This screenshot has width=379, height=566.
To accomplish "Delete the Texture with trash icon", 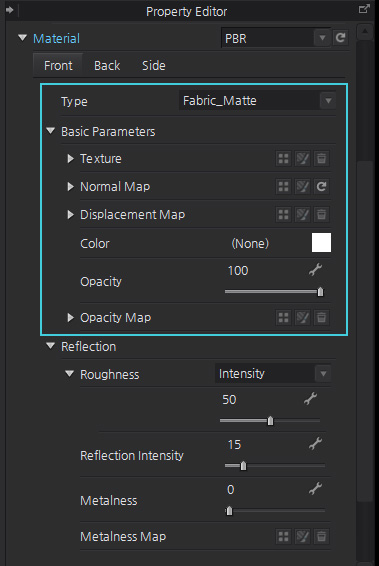I will 321,158.
